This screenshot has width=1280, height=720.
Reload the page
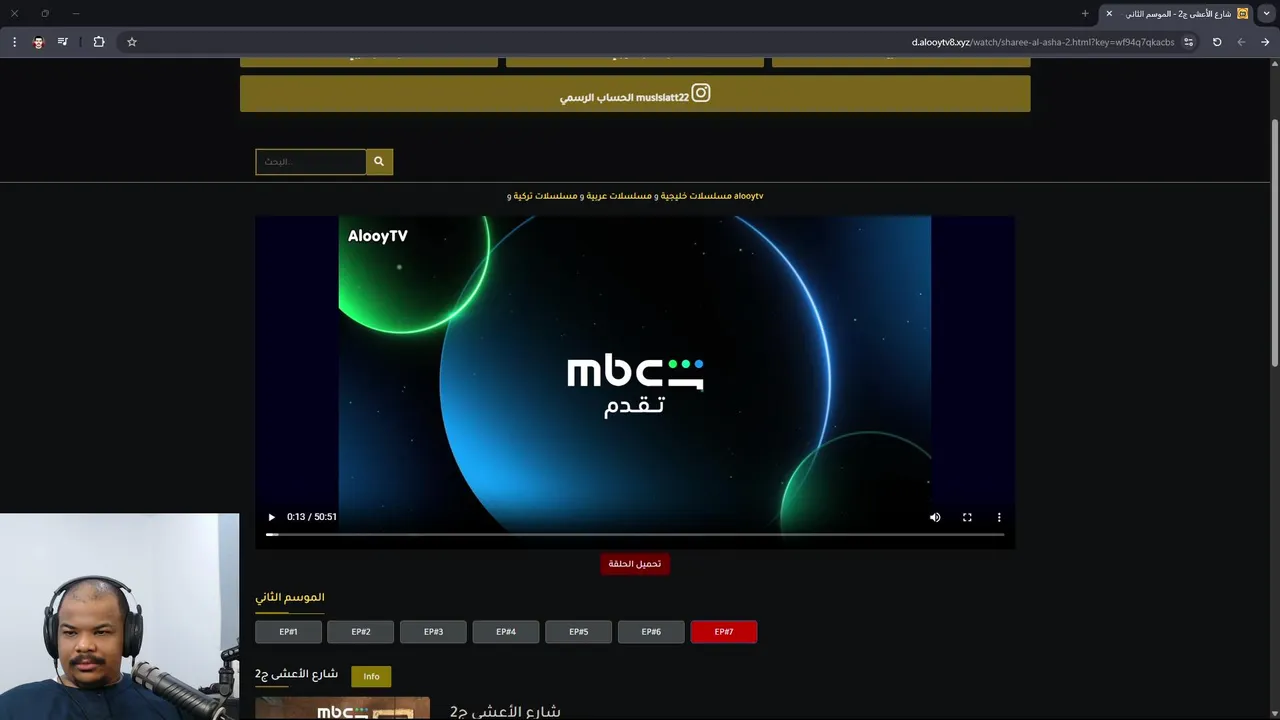(x=1217, y=42)
